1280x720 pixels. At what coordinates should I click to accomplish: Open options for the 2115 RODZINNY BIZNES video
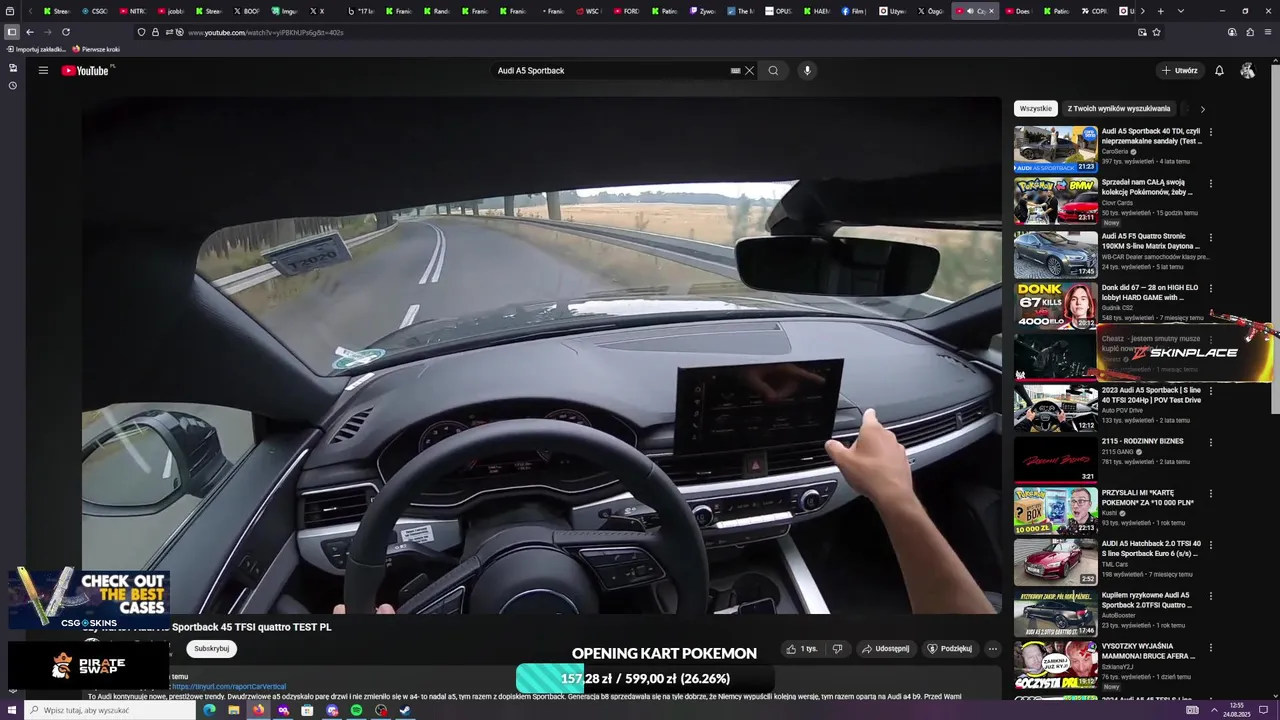point(1211,442)
